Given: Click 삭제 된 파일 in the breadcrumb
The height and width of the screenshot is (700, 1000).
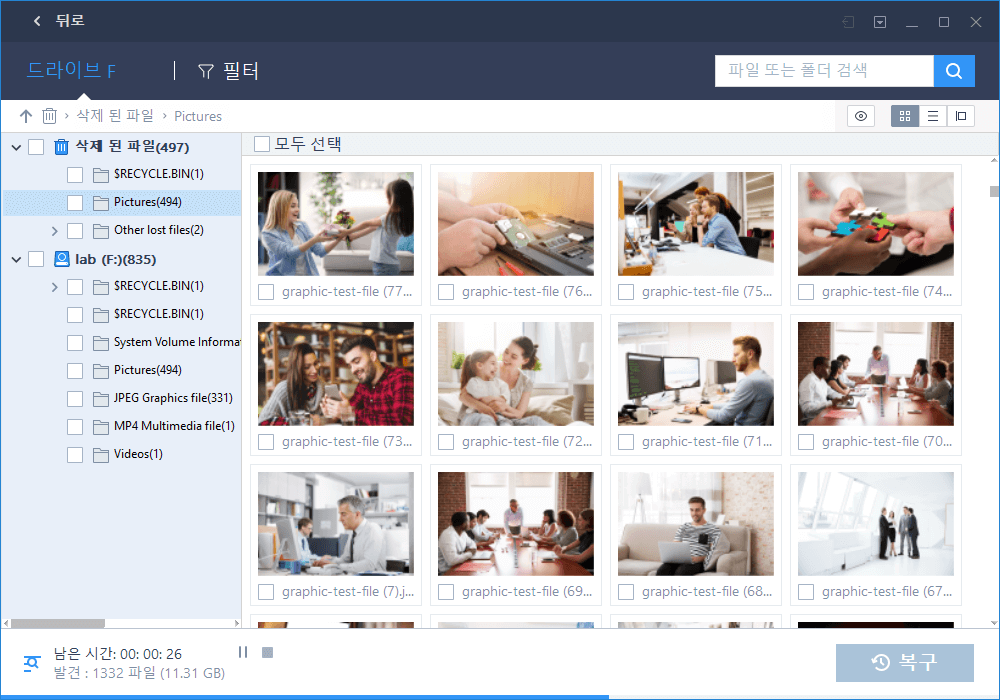Looking at the screenshot, I should (115, 115).
